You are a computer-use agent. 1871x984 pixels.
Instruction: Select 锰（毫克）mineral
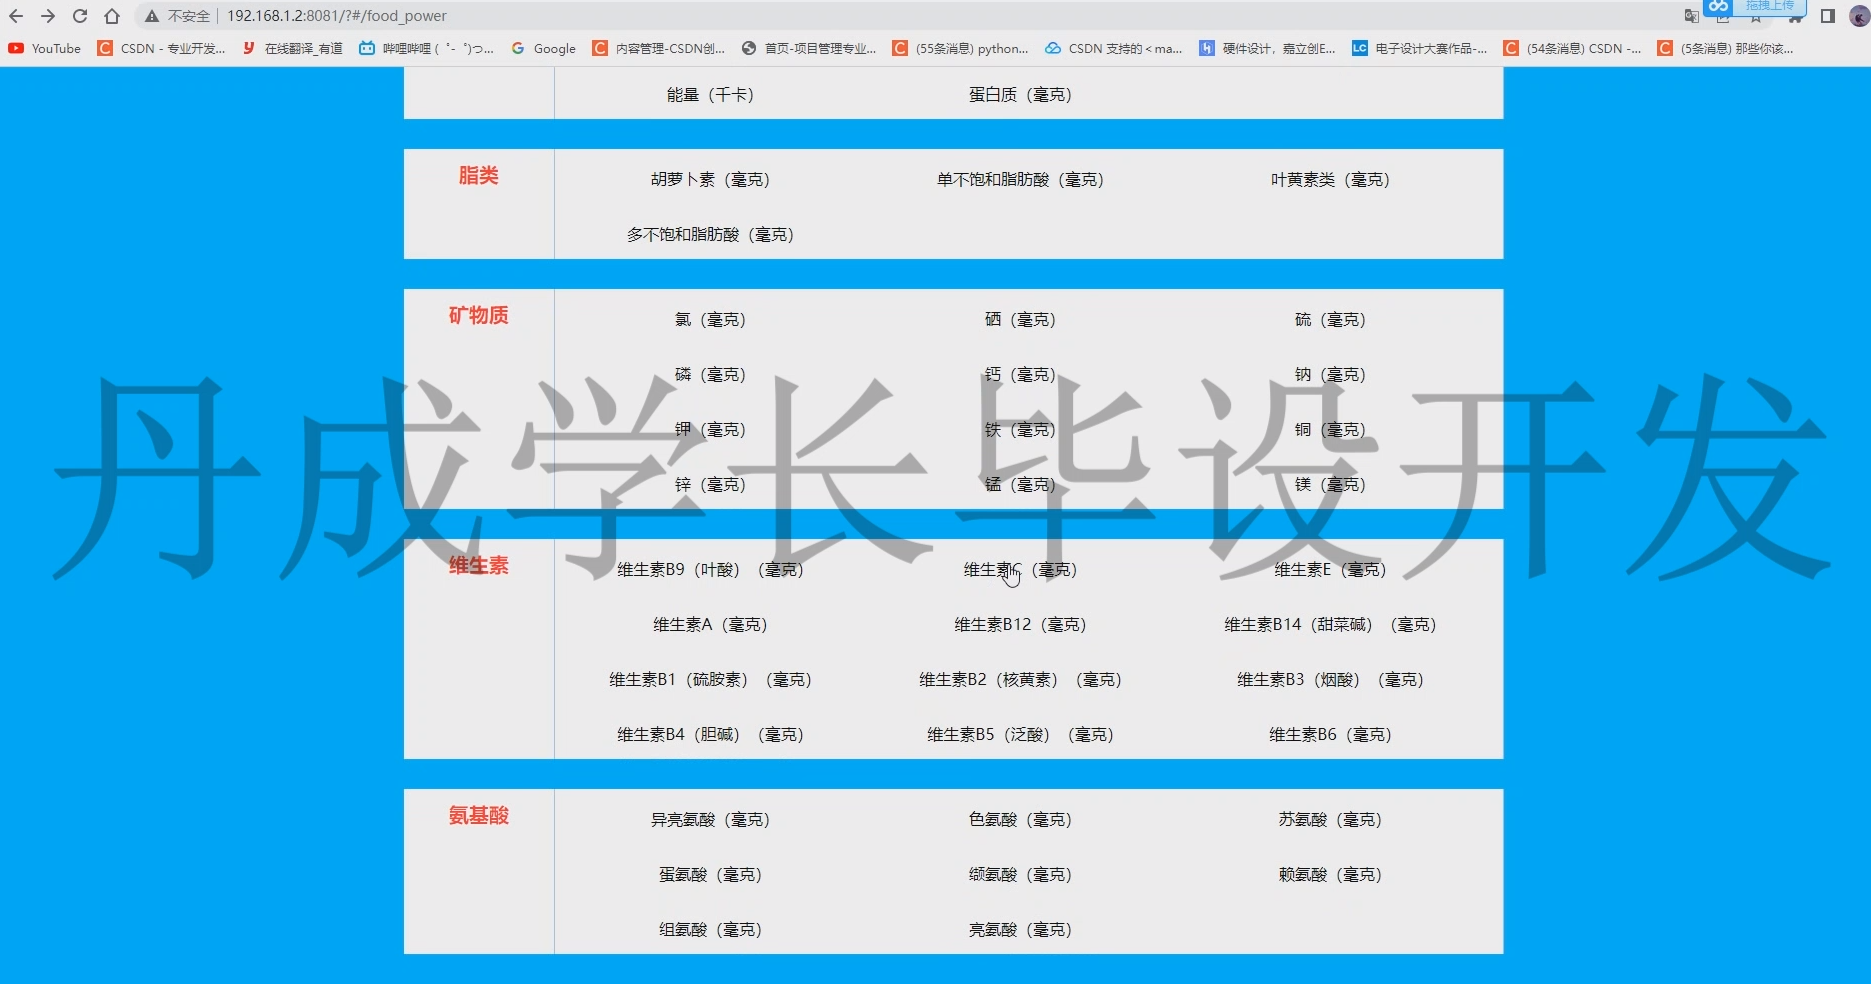pos(1020,485)
